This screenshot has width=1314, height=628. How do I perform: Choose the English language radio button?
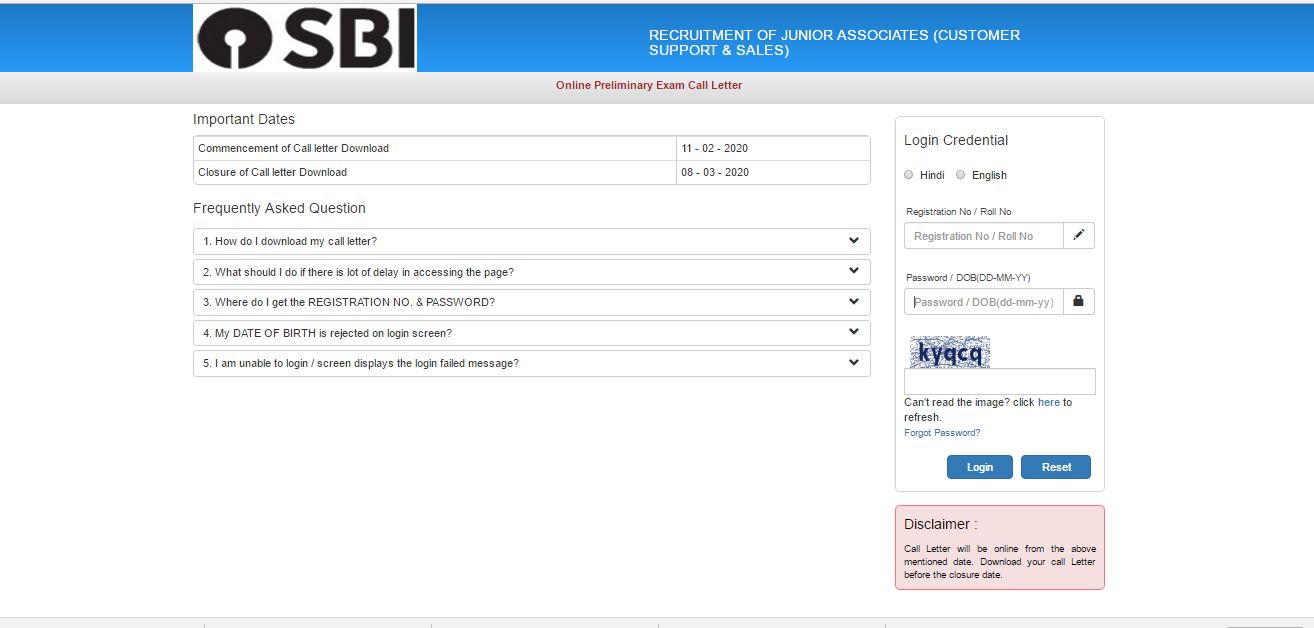(x=961, y=175)
